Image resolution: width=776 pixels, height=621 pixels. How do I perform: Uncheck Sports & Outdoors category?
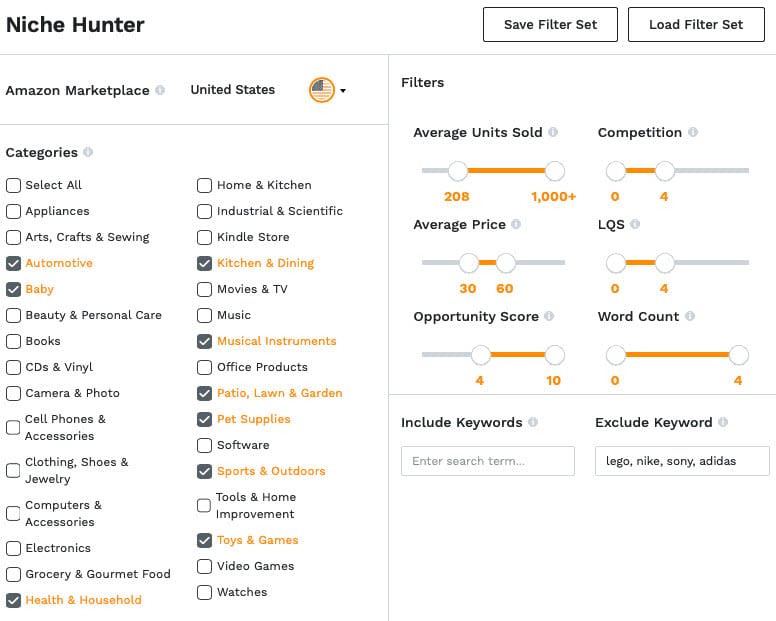(204, 471)
